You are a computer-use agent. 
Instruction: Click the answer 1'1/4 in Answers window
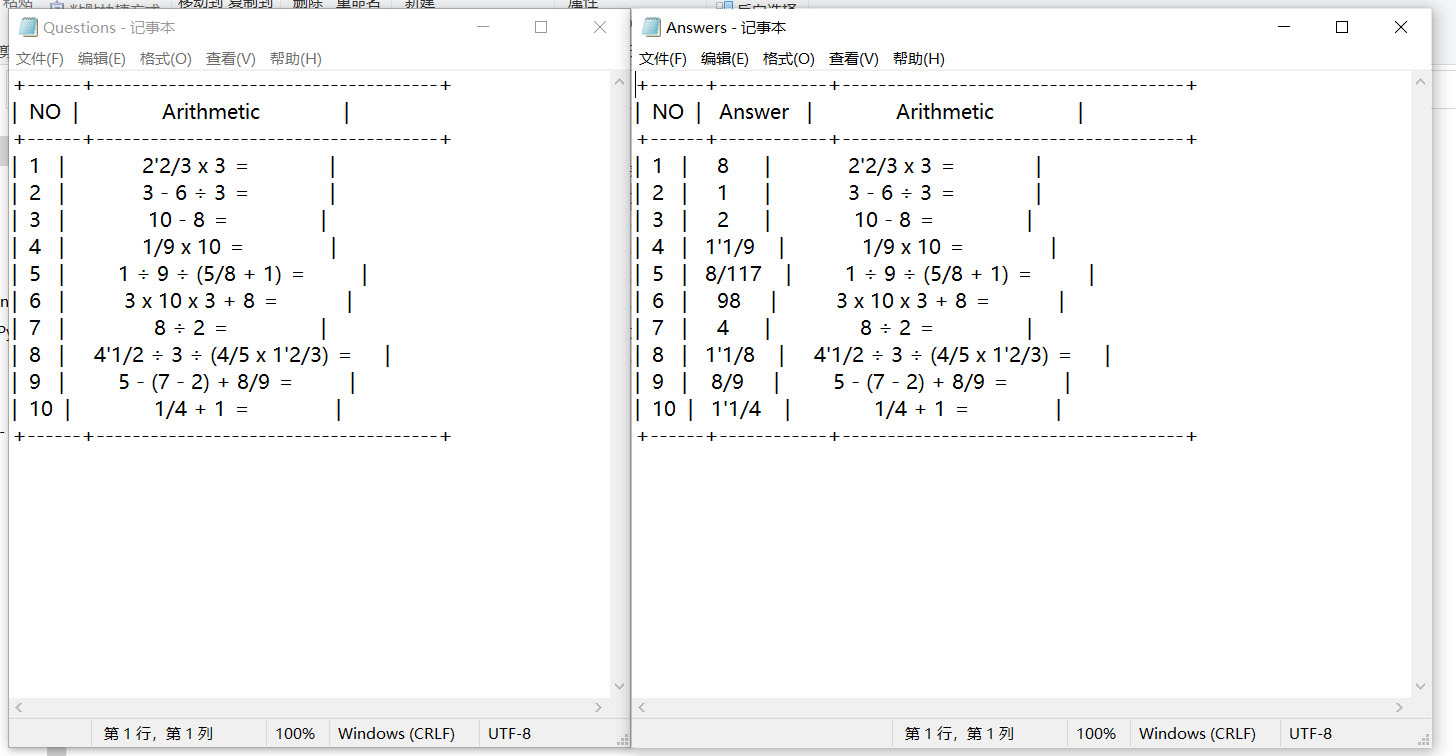pyautogui.click(x=736, y=409)
